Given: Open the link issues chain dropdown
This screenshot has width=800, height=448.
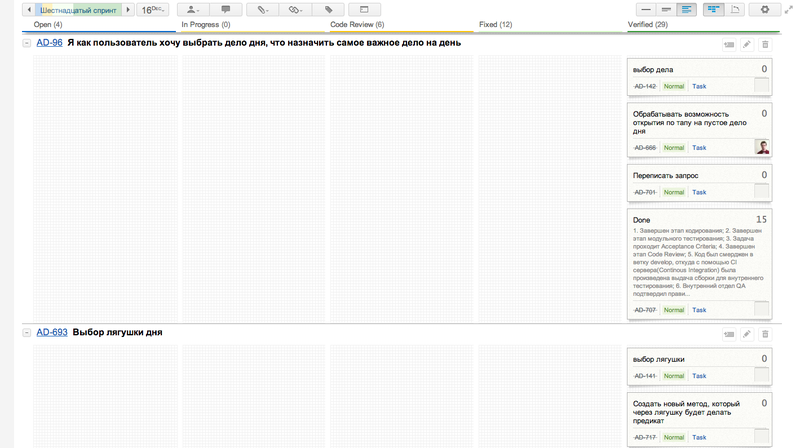Looking at the screenshot, I should tap(295, 10).
